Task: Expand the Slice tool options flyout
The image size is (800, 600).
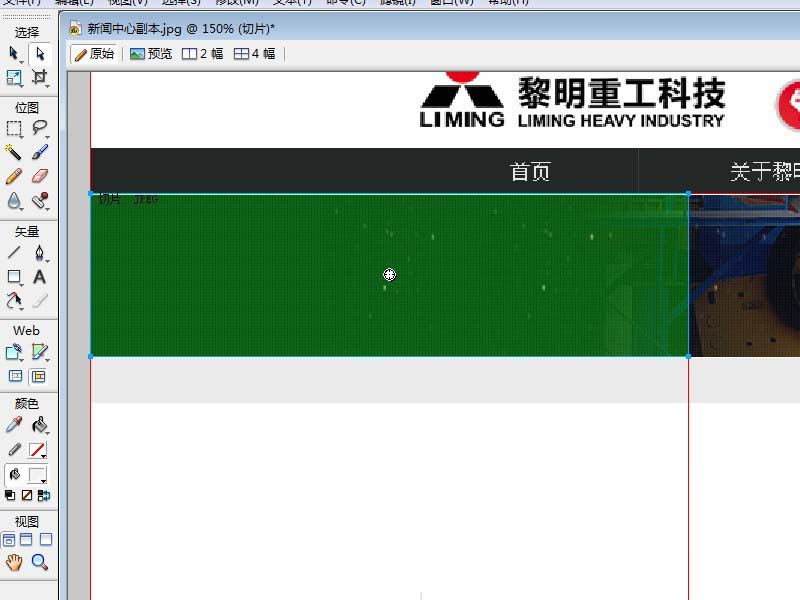Action: (45, 357)
